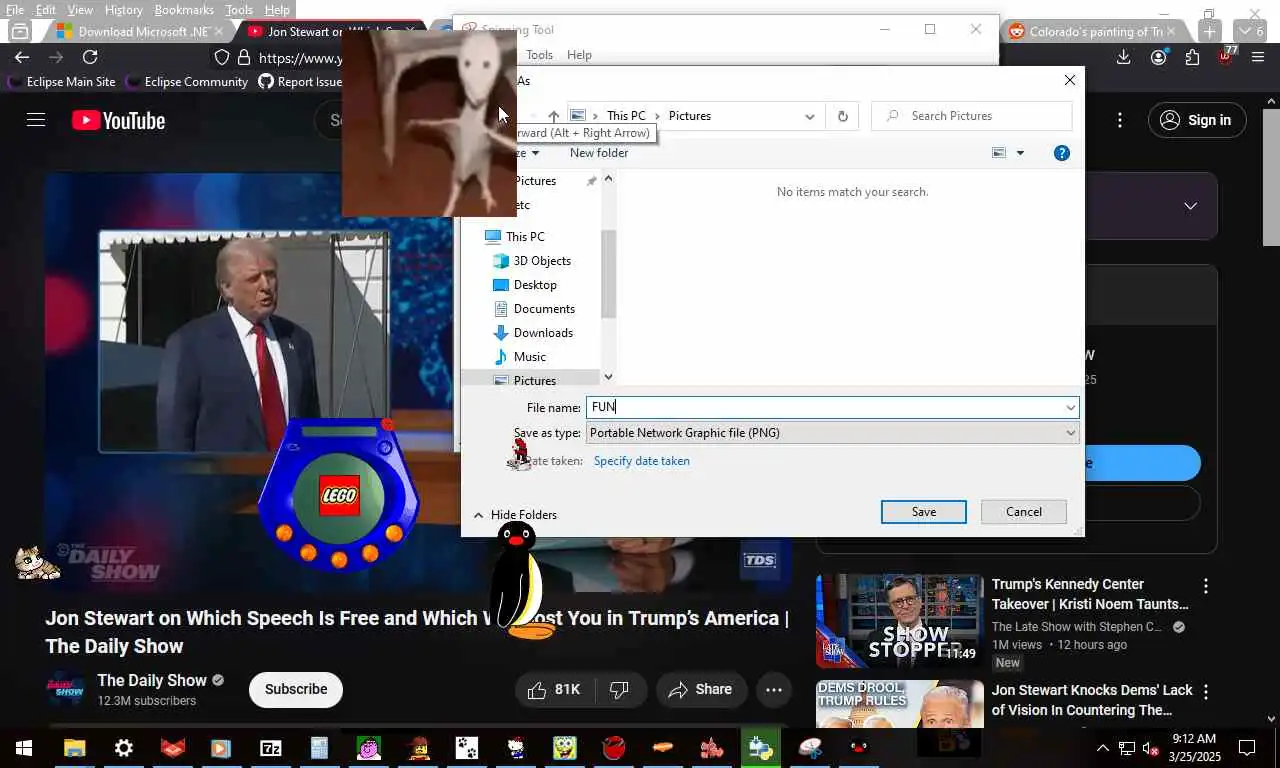The height and width of the screenshot is (768, 1280).
Task: Open the Firefox File menu
Action: (15, 10)
